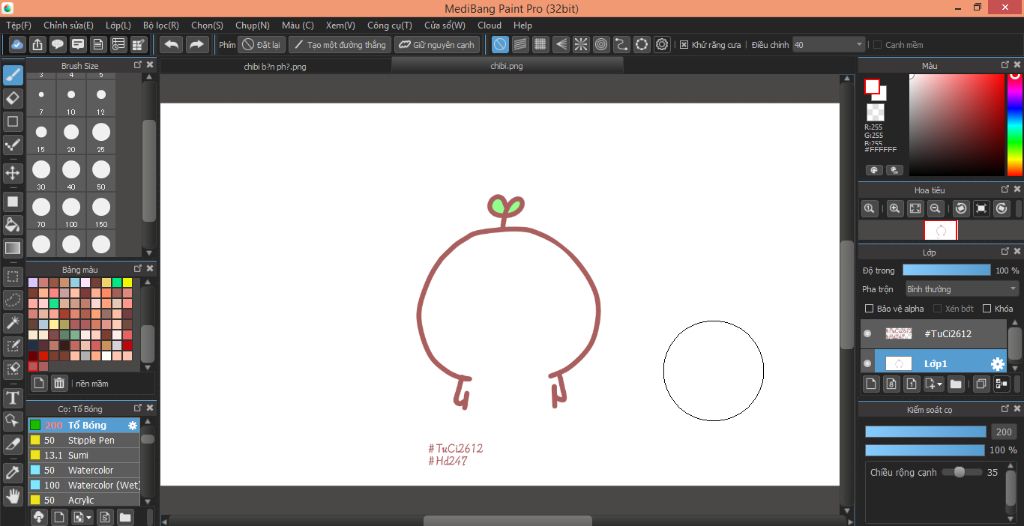Switch to chibi.png tab

(507, 66)
